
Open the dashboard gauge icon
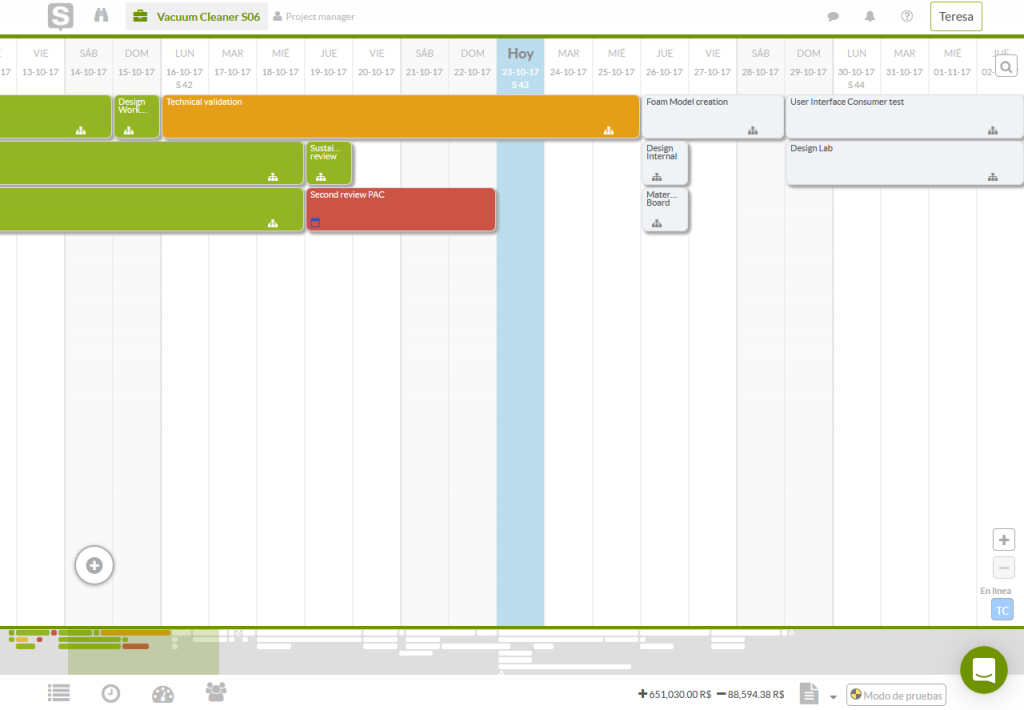[163, 694]
